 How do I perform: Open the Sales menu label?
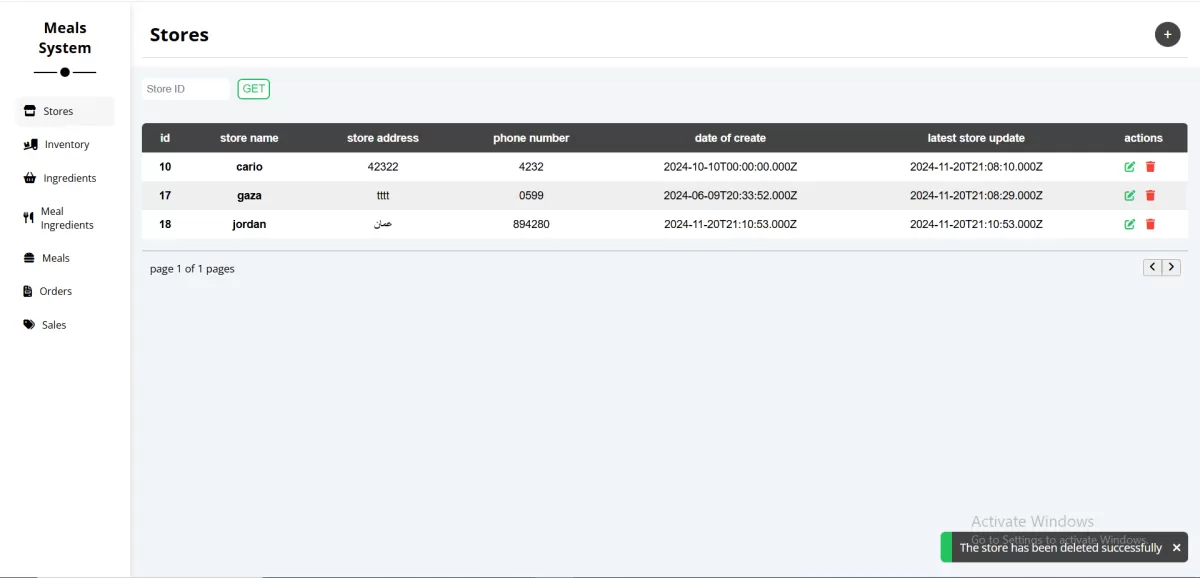54,325
